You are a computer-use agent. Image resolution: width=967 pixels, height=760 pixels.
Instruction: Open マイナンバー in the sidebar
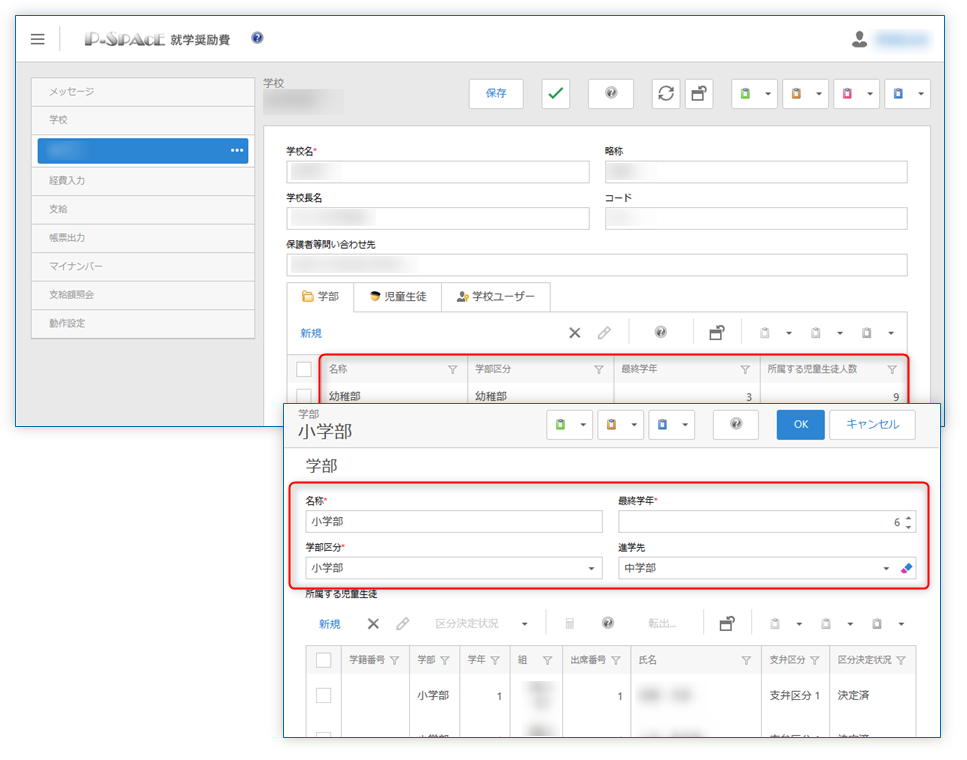pos(143,266)
